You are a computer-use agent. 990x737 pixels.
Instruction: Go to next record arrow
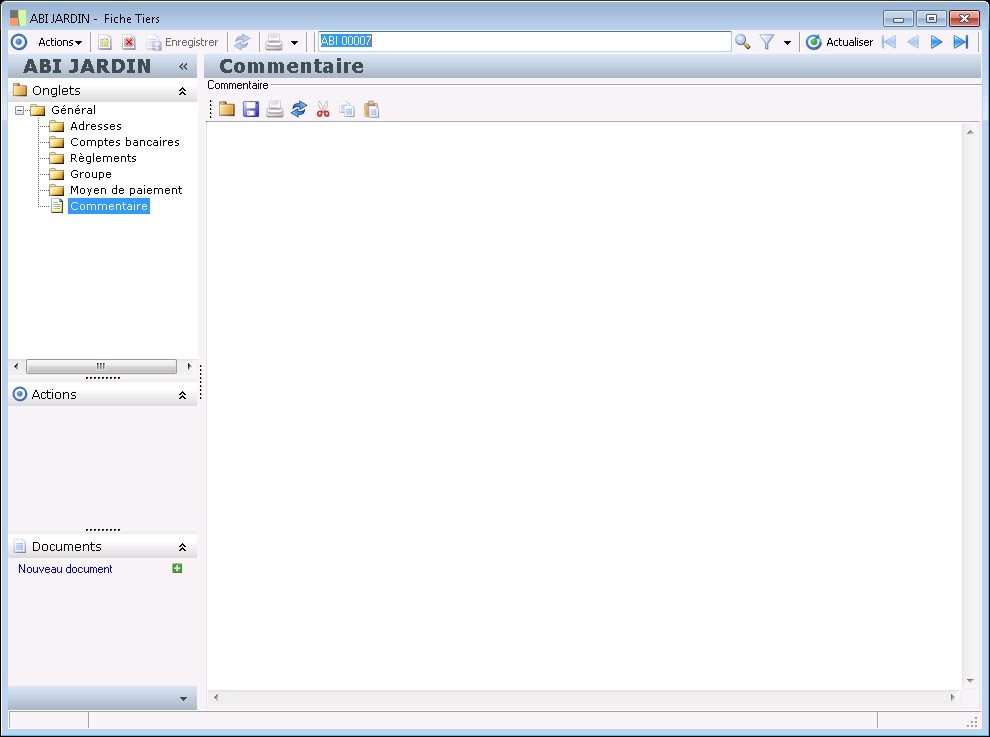936,42
